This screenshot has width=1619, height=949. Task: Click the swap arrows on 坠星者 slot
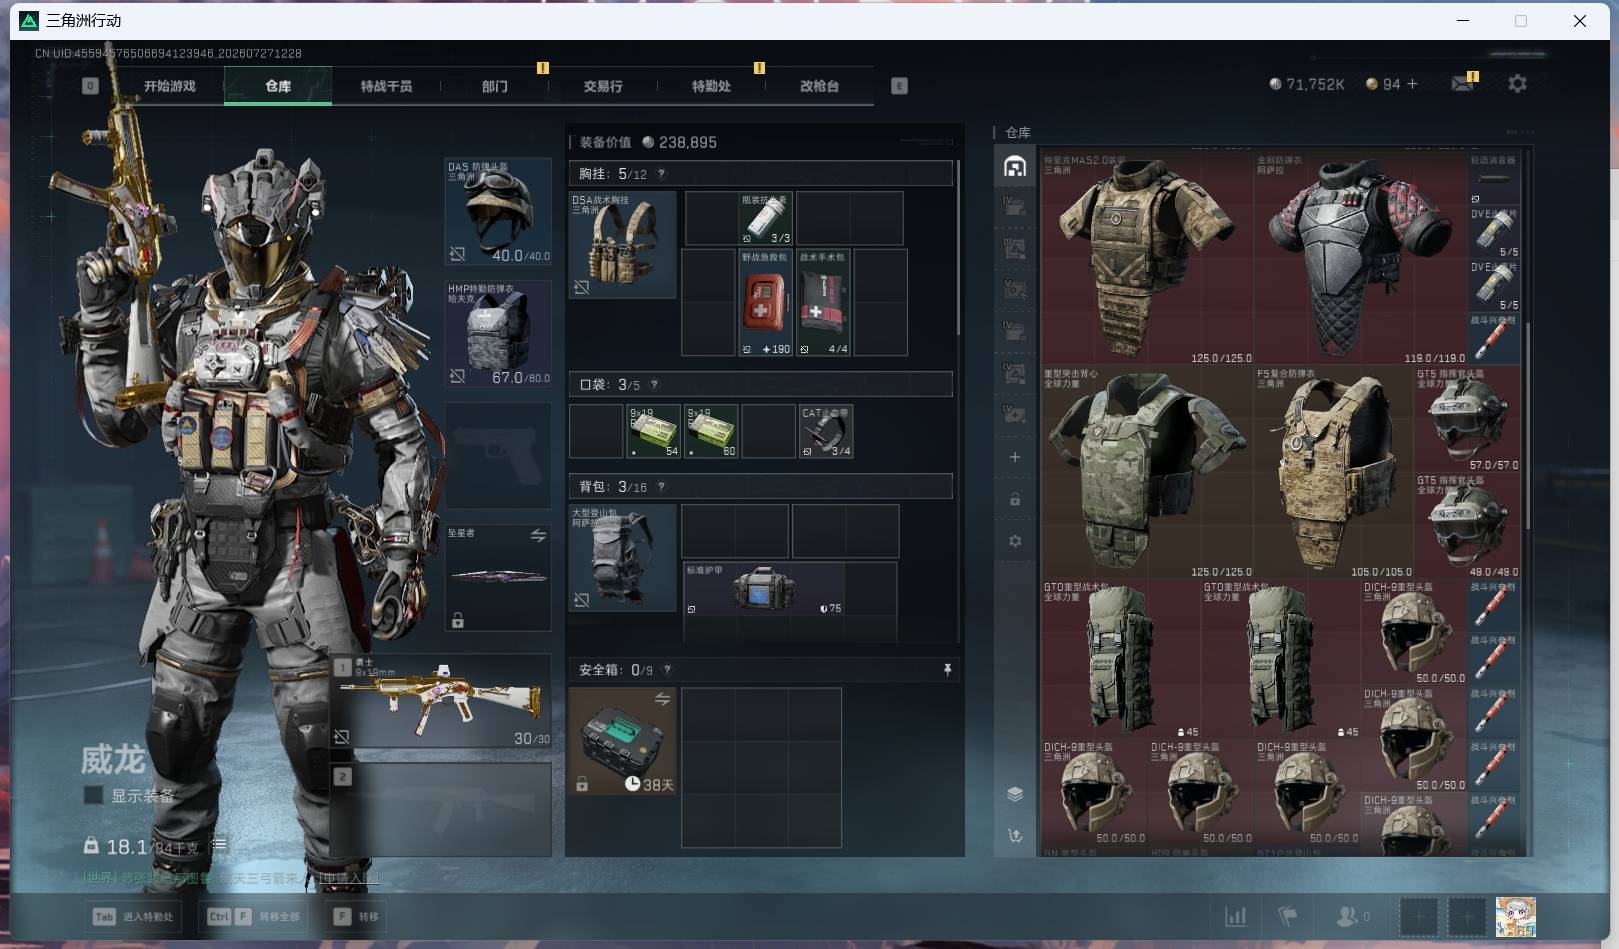click(538, 536)
